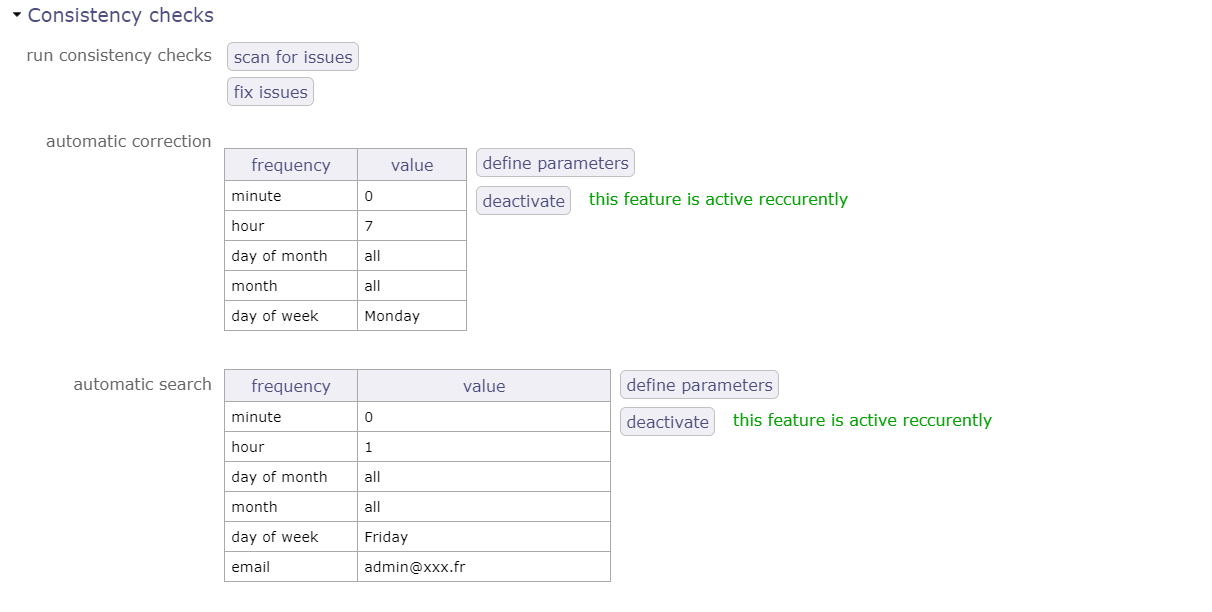
Task: Click the scan for issues button
Action: [293, 57]
